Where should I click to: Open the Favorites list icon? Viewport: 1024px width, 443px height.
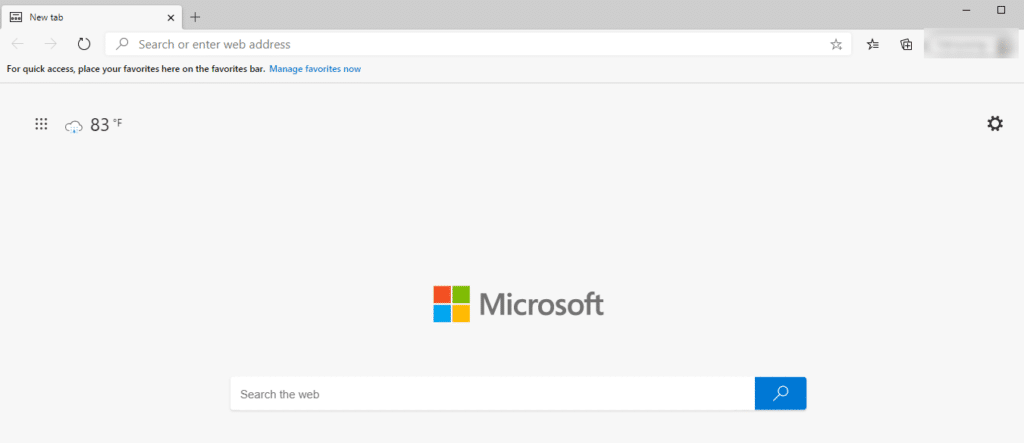coord(873,44)
